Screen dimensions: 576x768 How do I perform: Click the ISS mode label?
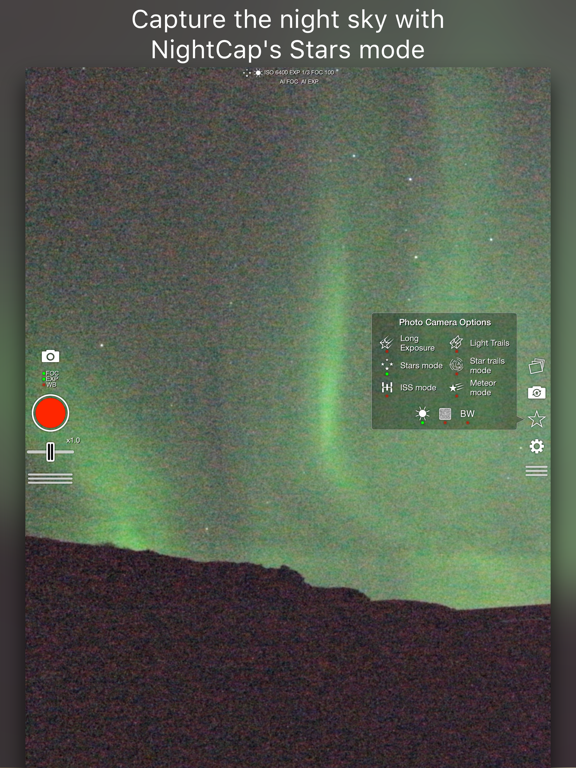[x=418, y=387]
